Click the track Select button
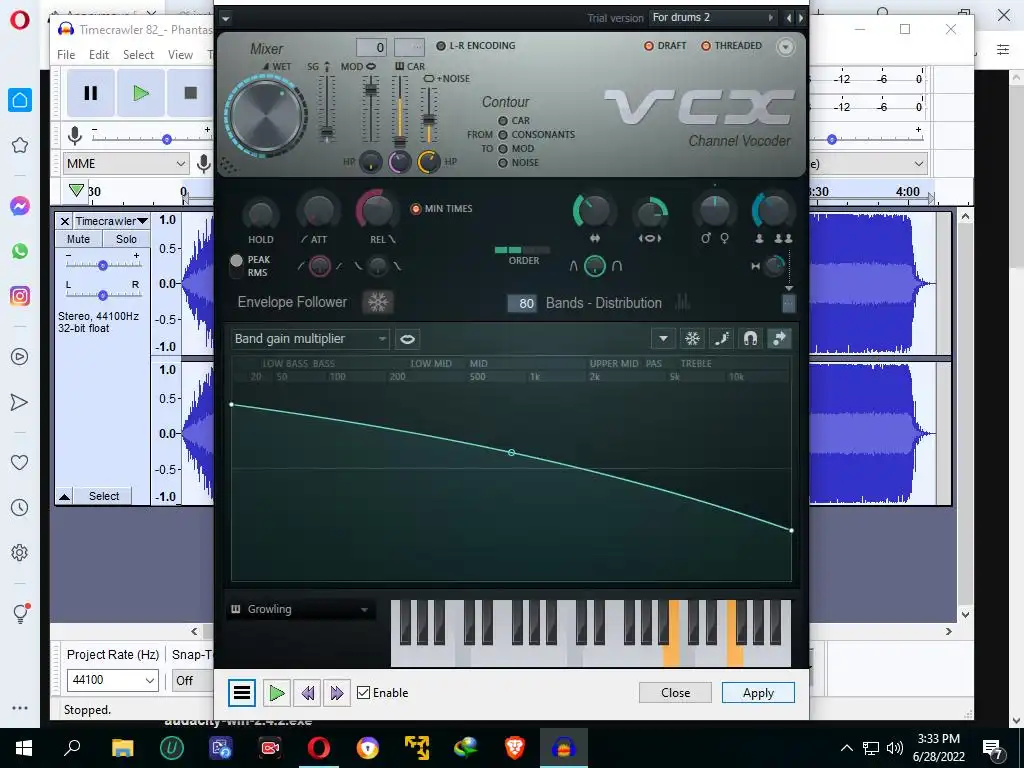Screen dimensions: 1024x768 tap(104, 496)
